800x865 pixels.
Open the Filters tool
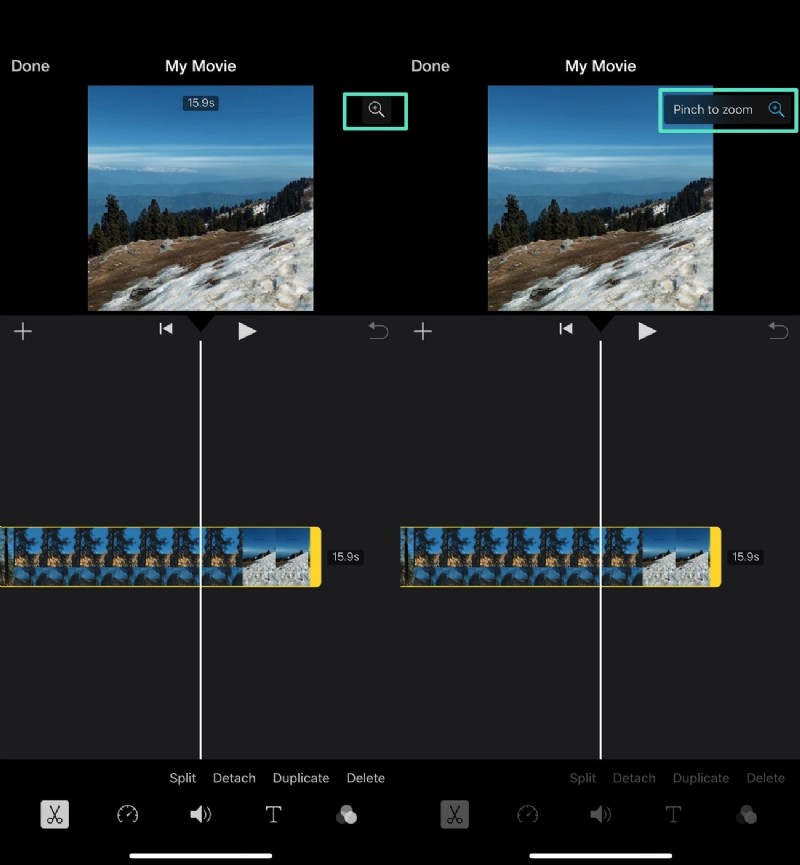[347, 814]
